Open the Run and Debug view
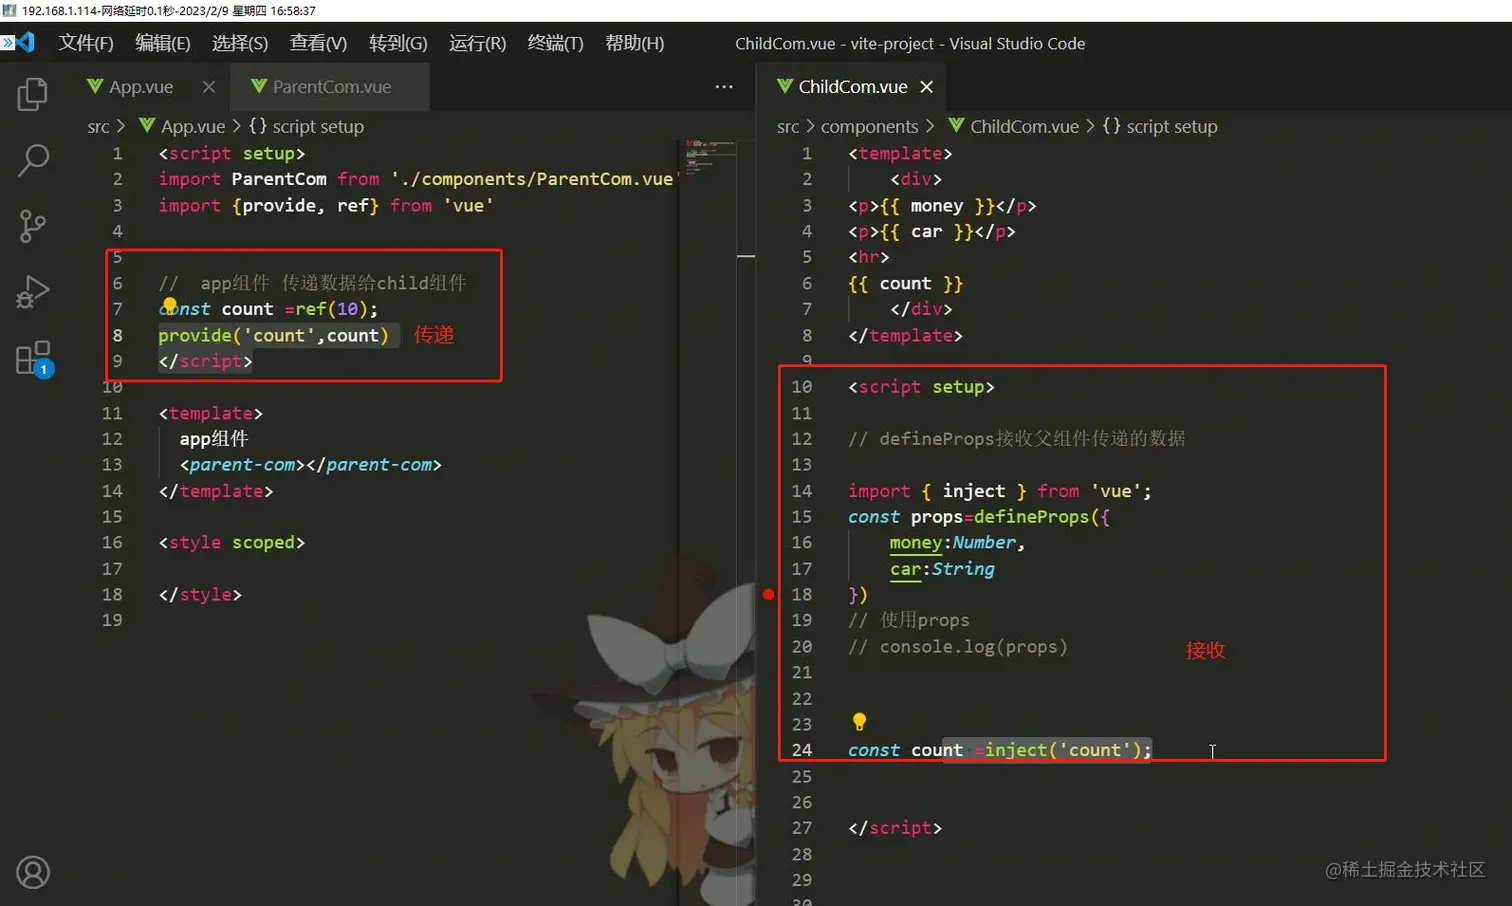Screen dimensions: 1512x906 (32, 292)
